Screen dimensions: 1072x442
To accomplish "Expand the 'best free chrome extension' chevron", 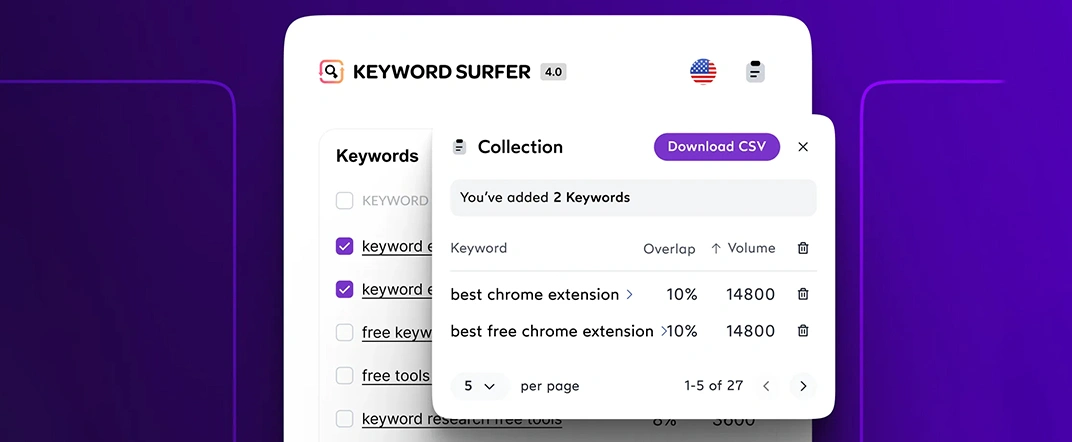I will [662, 331].
